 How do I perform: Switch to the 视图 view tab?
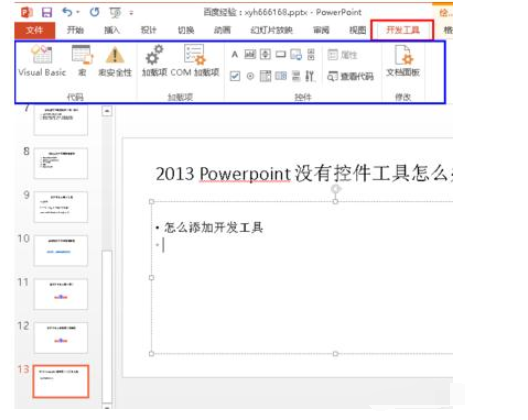click(358, 30)
